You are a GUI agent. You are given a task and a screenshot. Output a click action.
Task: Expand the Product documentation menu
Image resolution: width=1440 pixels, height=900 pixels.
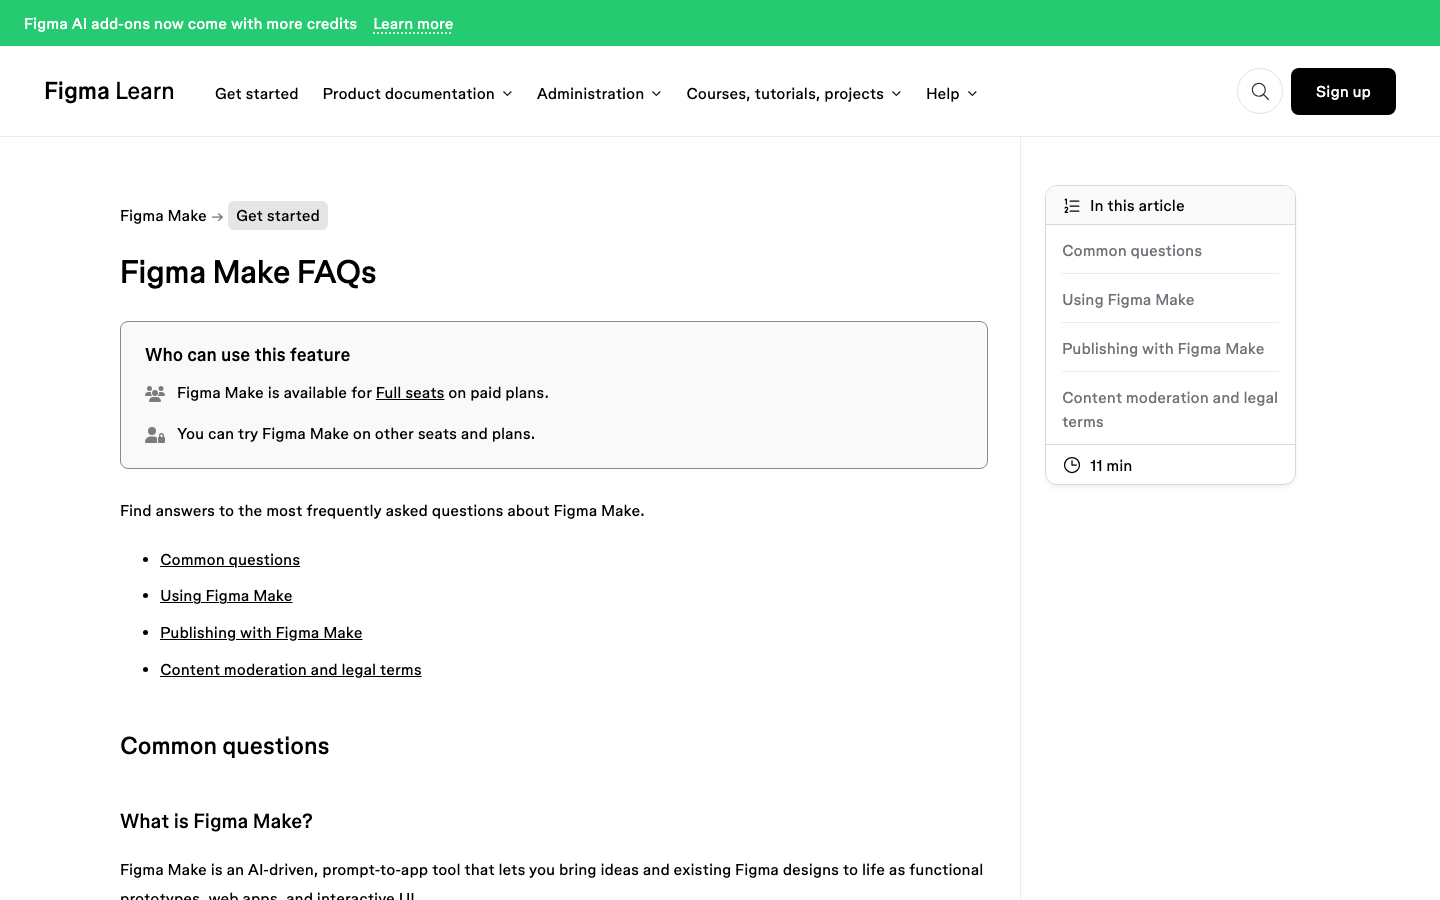click(417, 93)
